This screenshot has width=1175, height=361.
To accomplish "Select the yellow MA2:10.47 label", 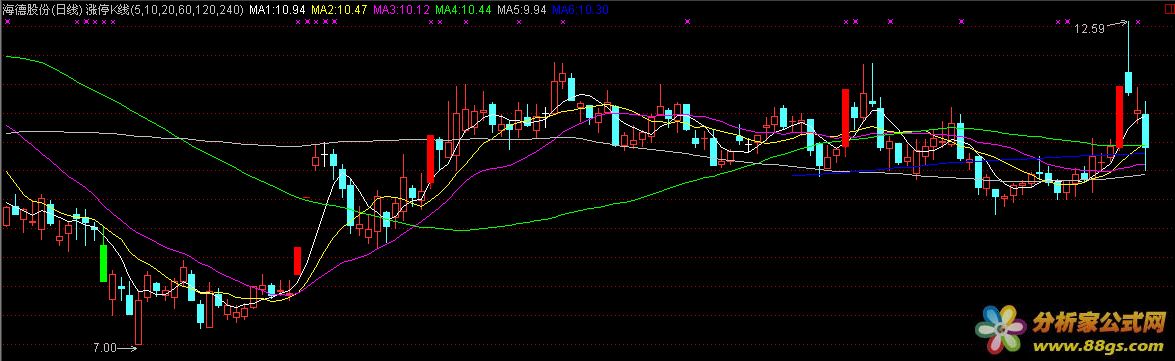I will click(339, 10).
